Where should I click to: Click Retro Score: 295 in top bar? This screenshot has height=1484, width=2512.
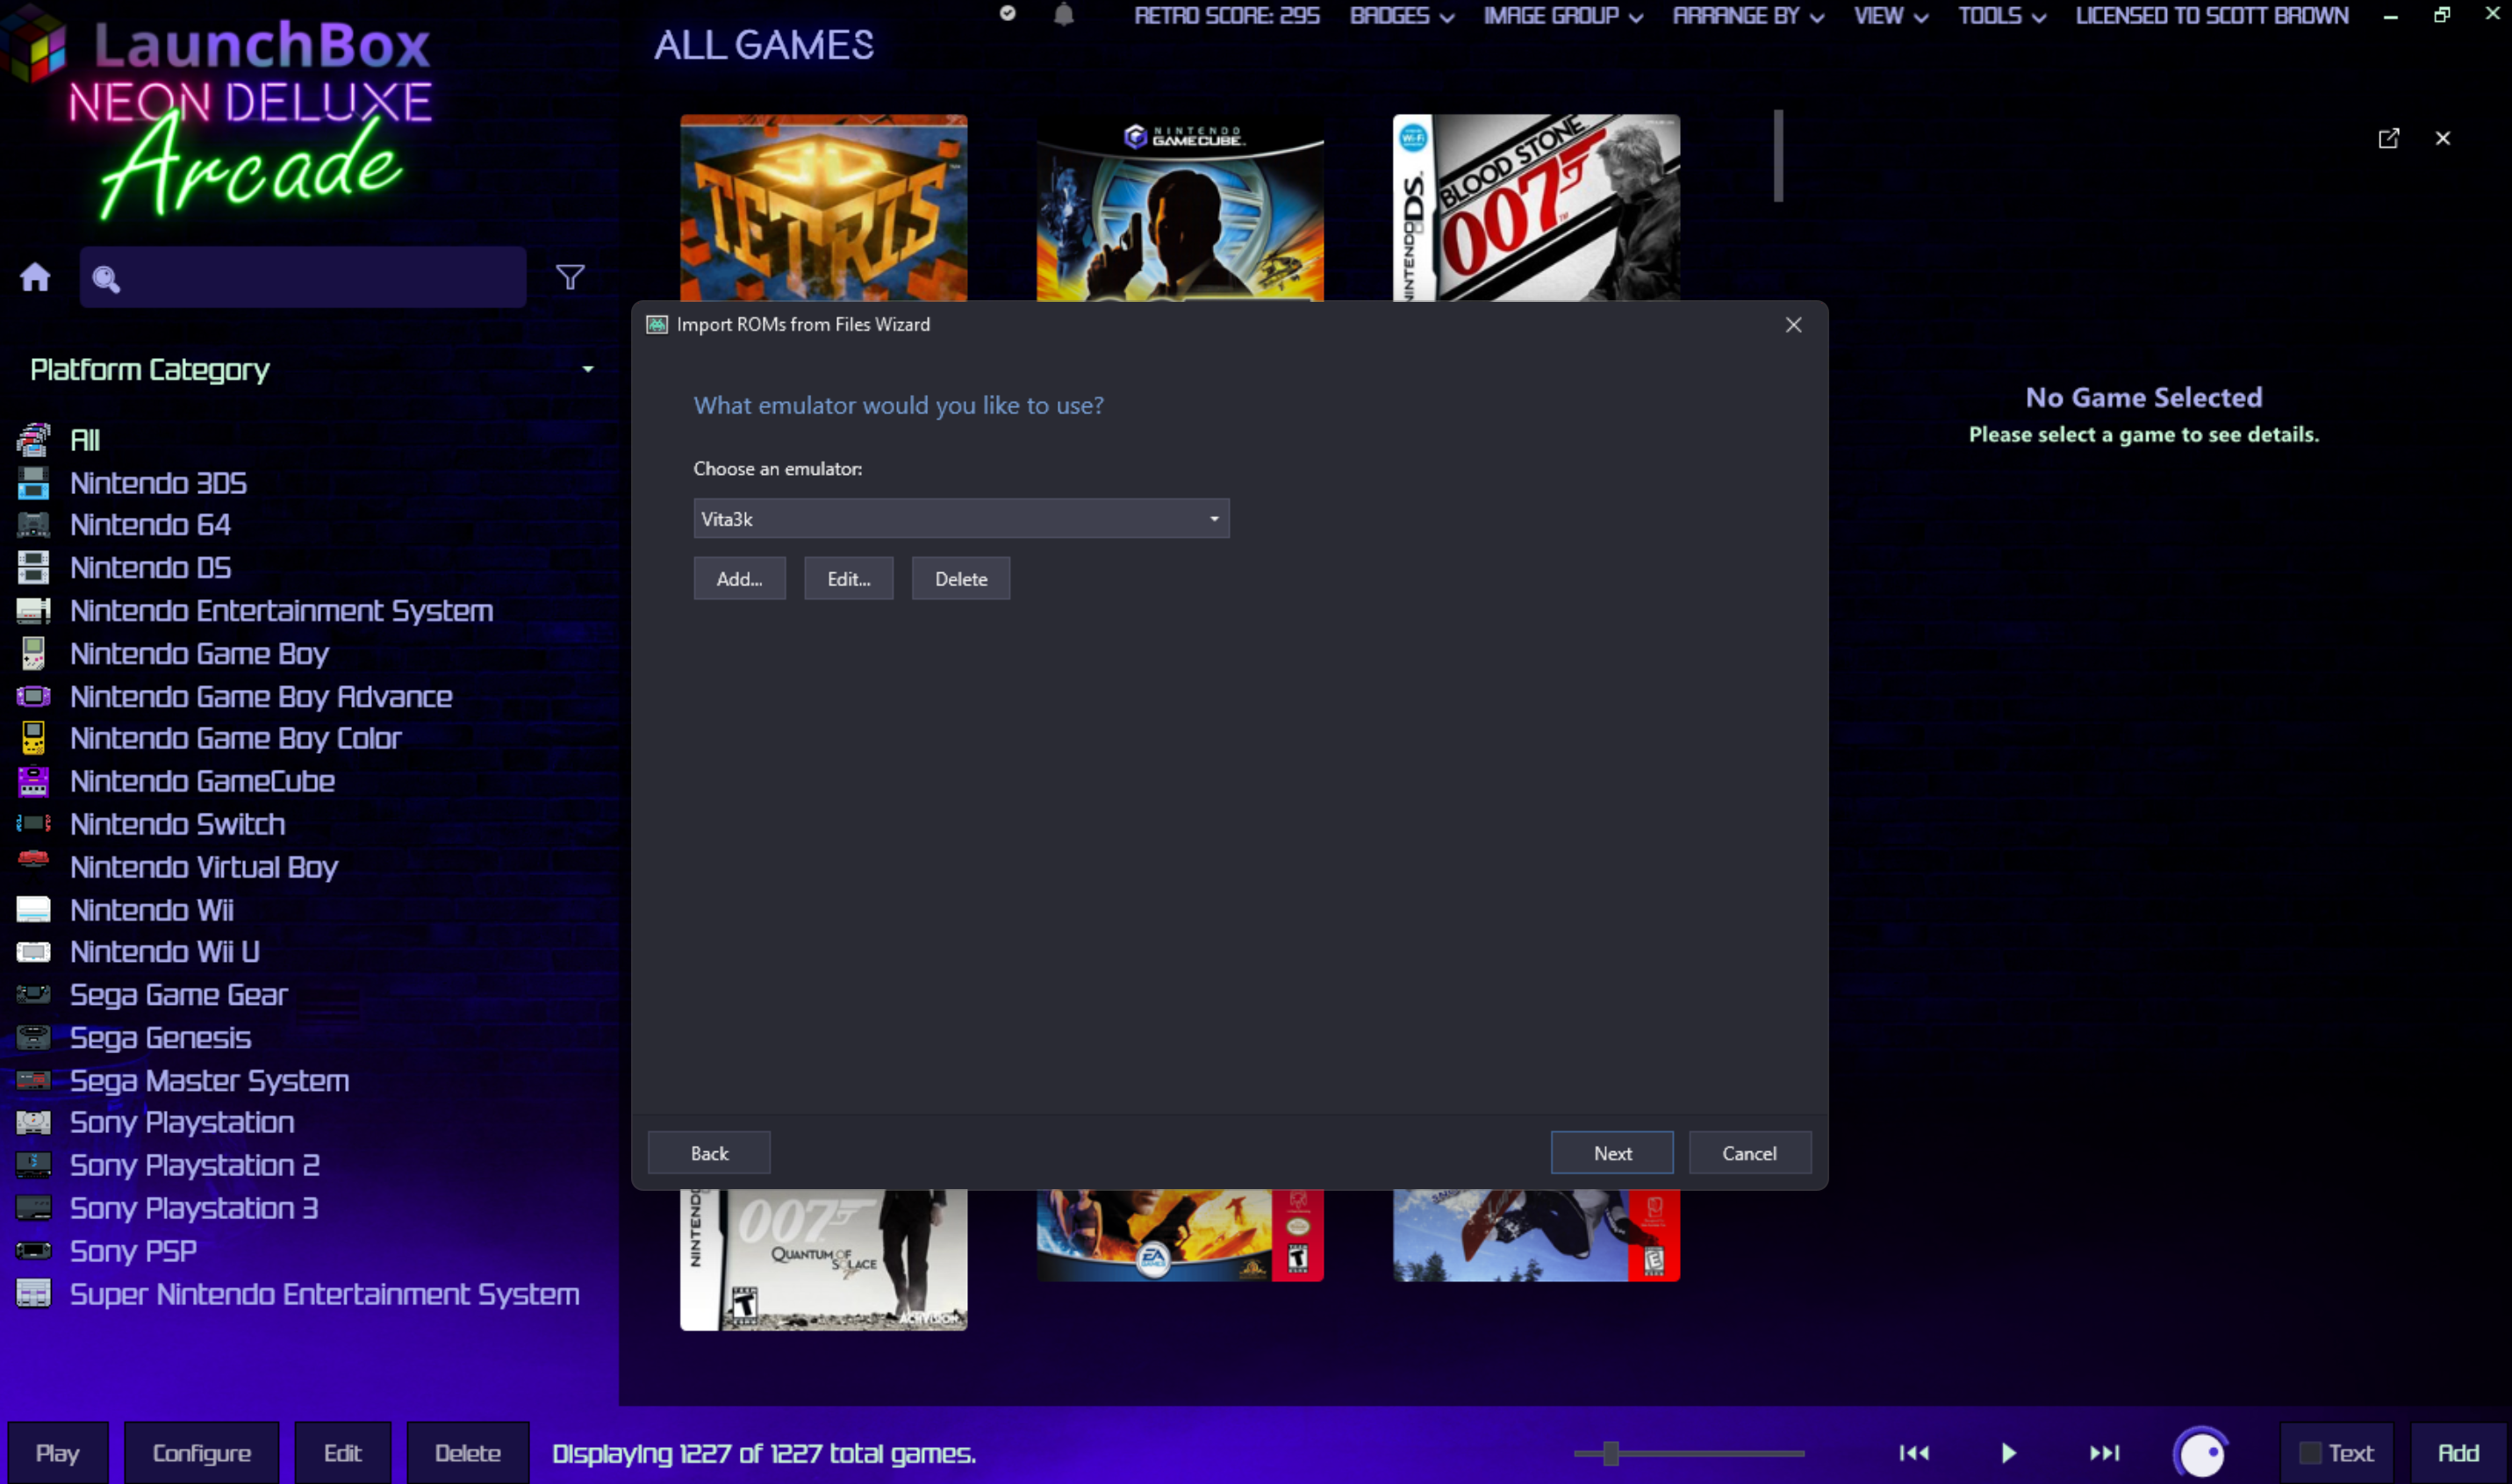[1226, 16]
